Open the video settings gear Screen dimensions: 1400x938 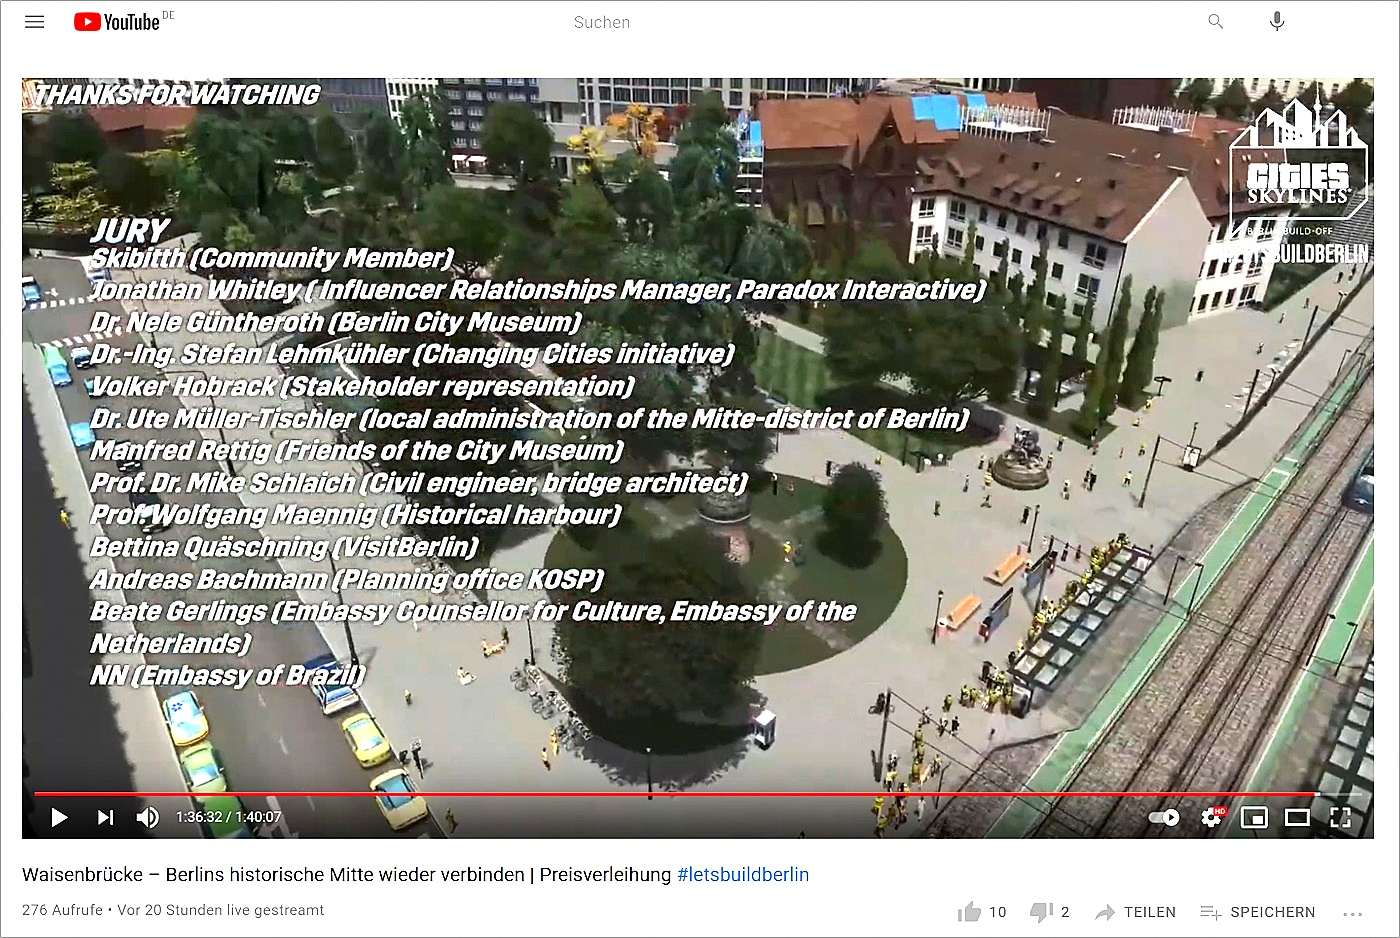pos(1211,817)
